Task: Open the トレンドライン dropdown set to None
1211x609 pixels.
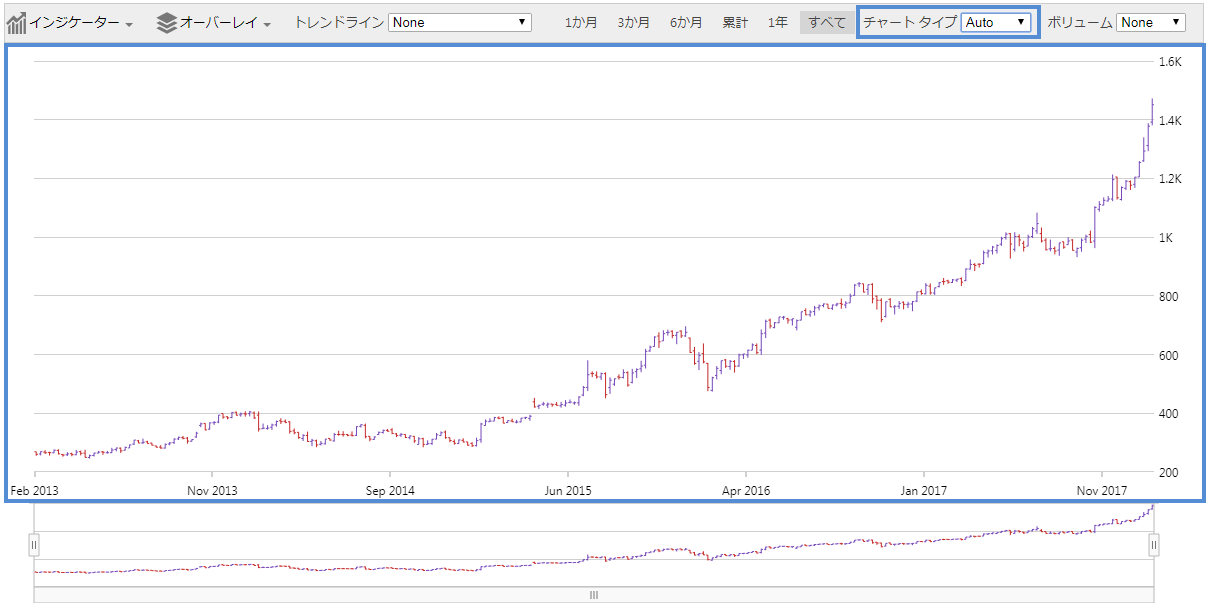Action: [x=459, y=21]
